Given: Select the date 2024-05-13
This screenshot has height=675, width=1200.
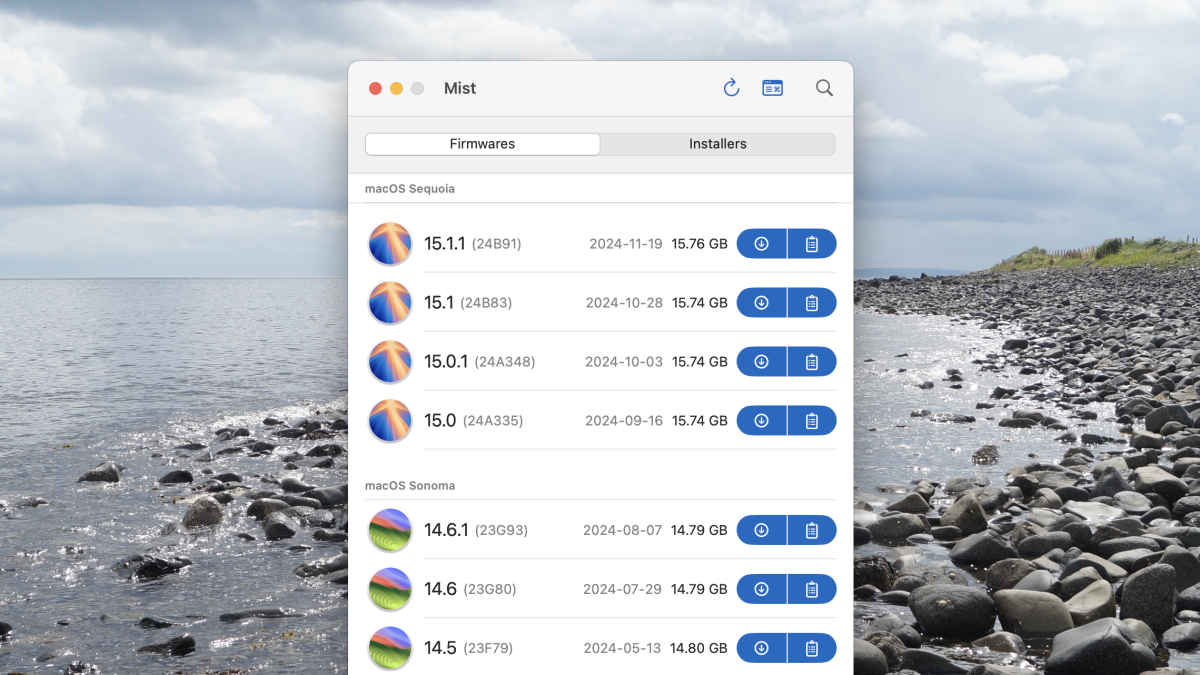Looking at the screenshot, I should click(623, 648).
